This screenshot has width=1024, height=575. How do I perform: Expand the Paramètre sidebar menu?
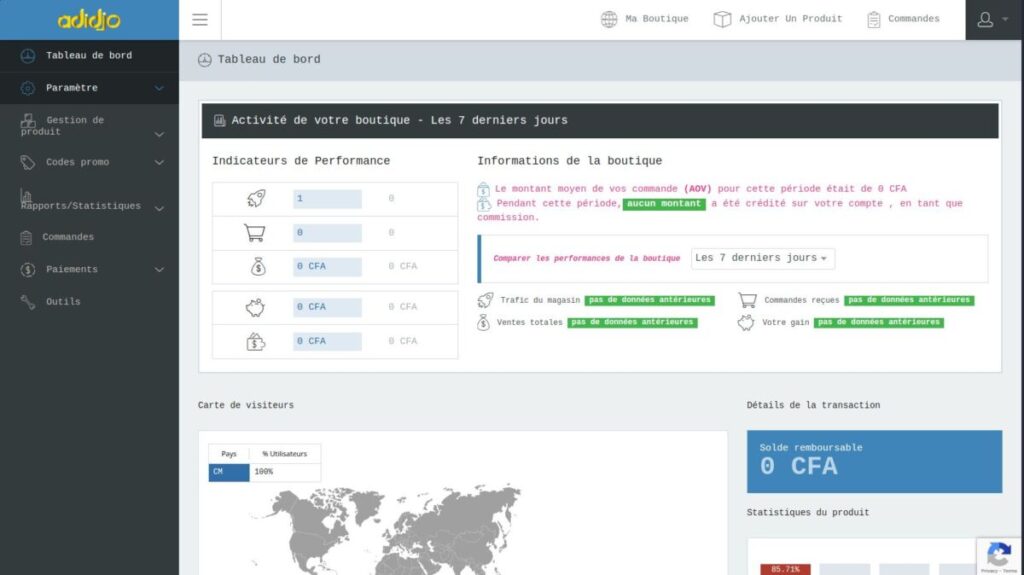(x=88, y=88)
